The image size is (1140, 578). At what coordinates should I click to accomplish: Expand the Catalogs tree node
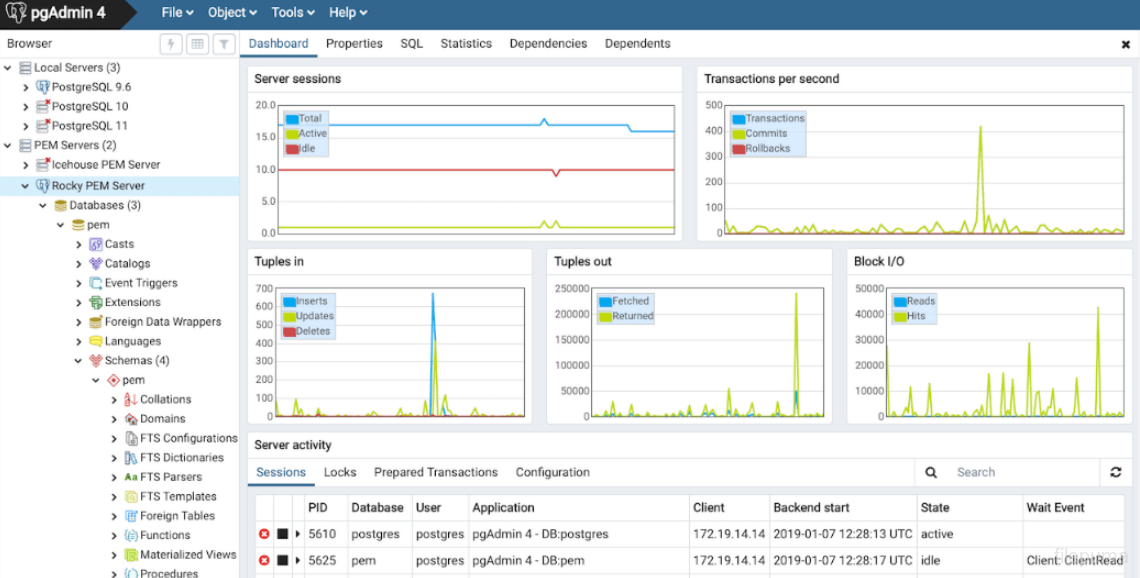click(79, 264)
